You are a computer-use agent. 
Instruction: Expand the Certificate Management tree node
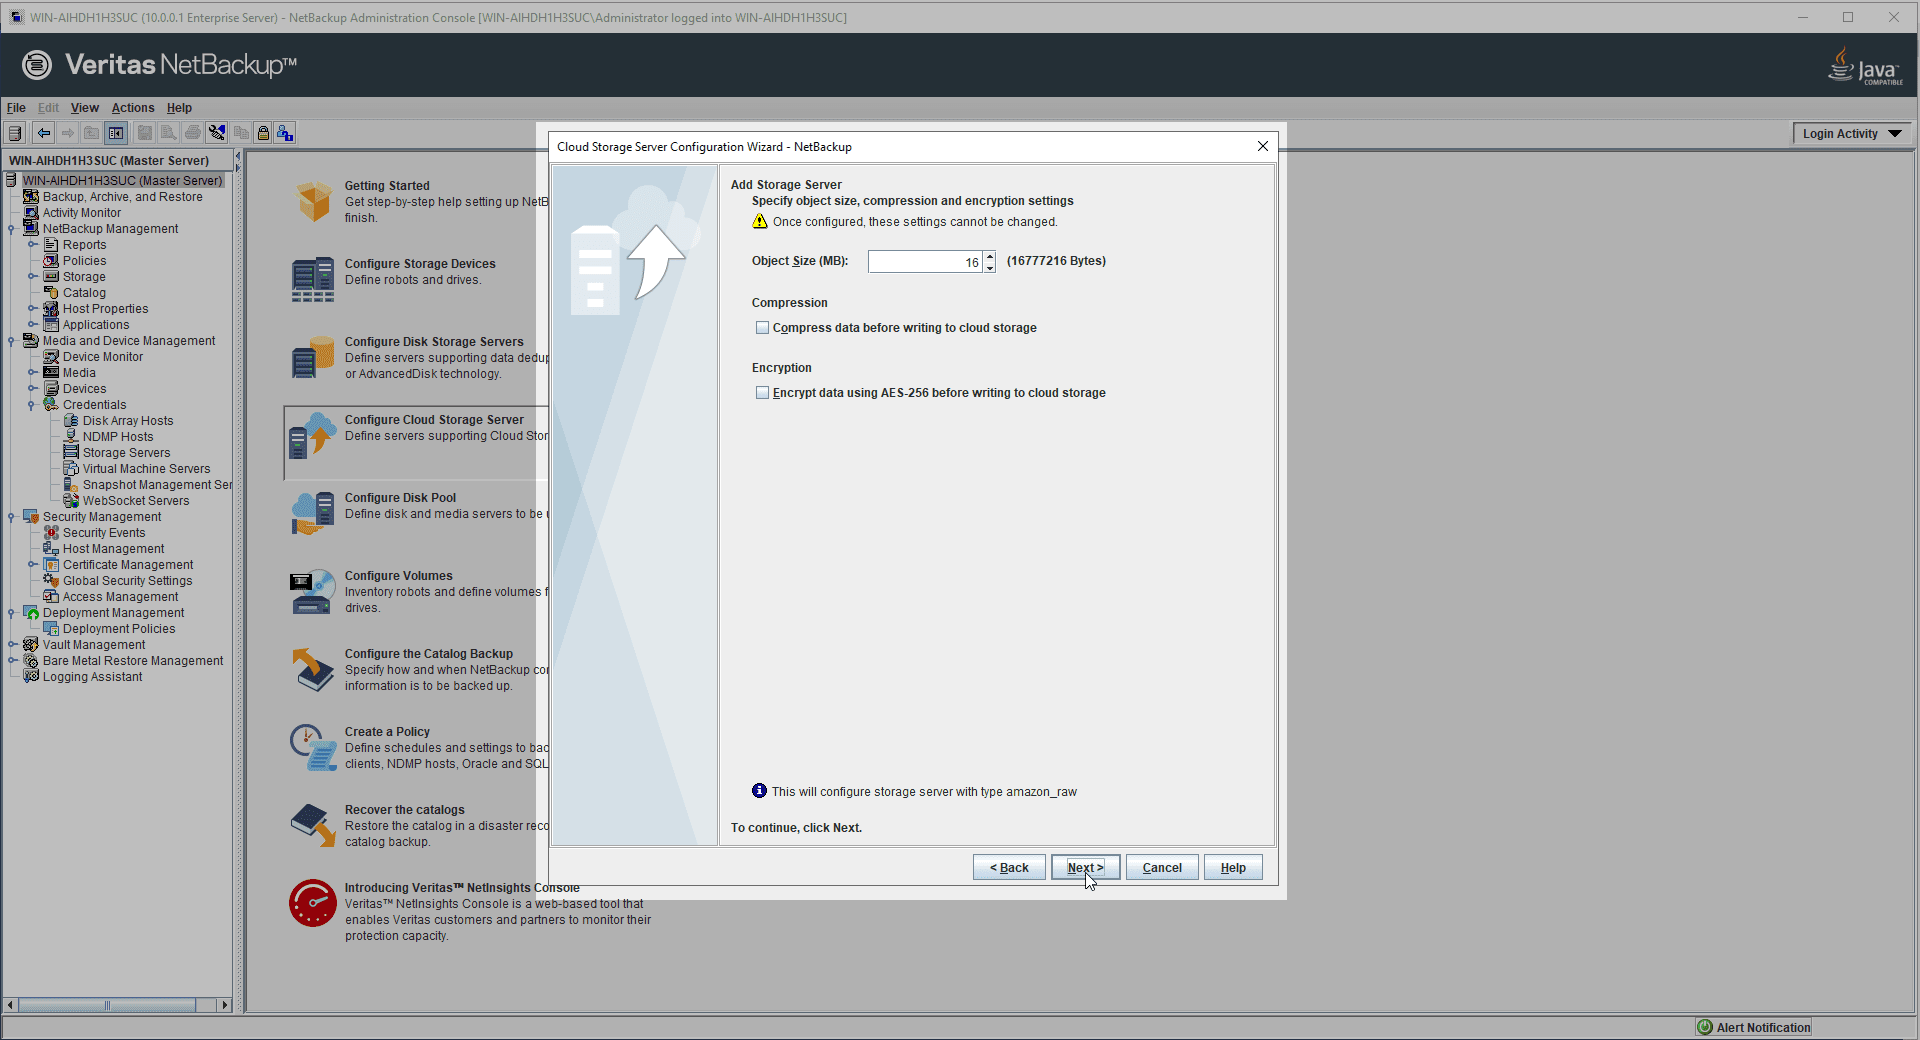(x=32, y=565)
